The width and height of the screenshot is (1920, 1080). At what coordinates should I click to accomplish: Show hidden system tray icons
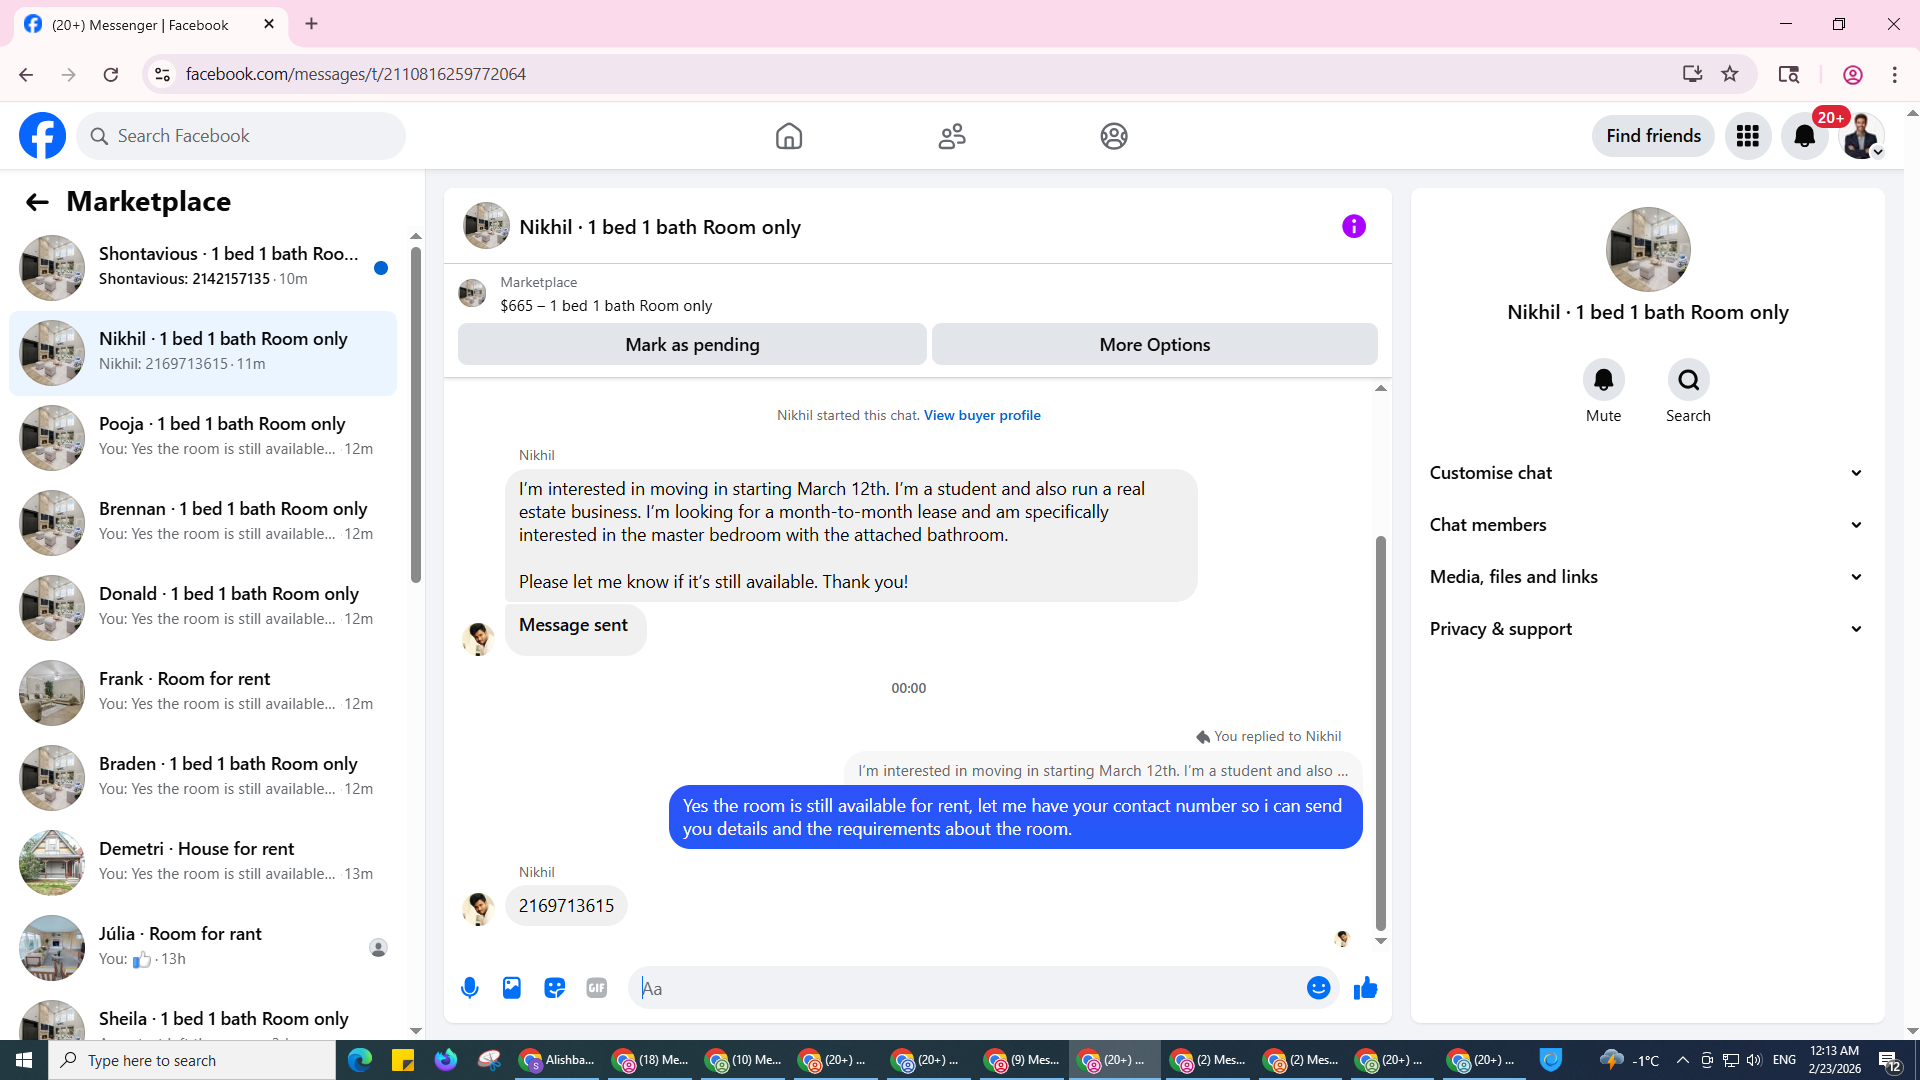coord(1683,1060)
